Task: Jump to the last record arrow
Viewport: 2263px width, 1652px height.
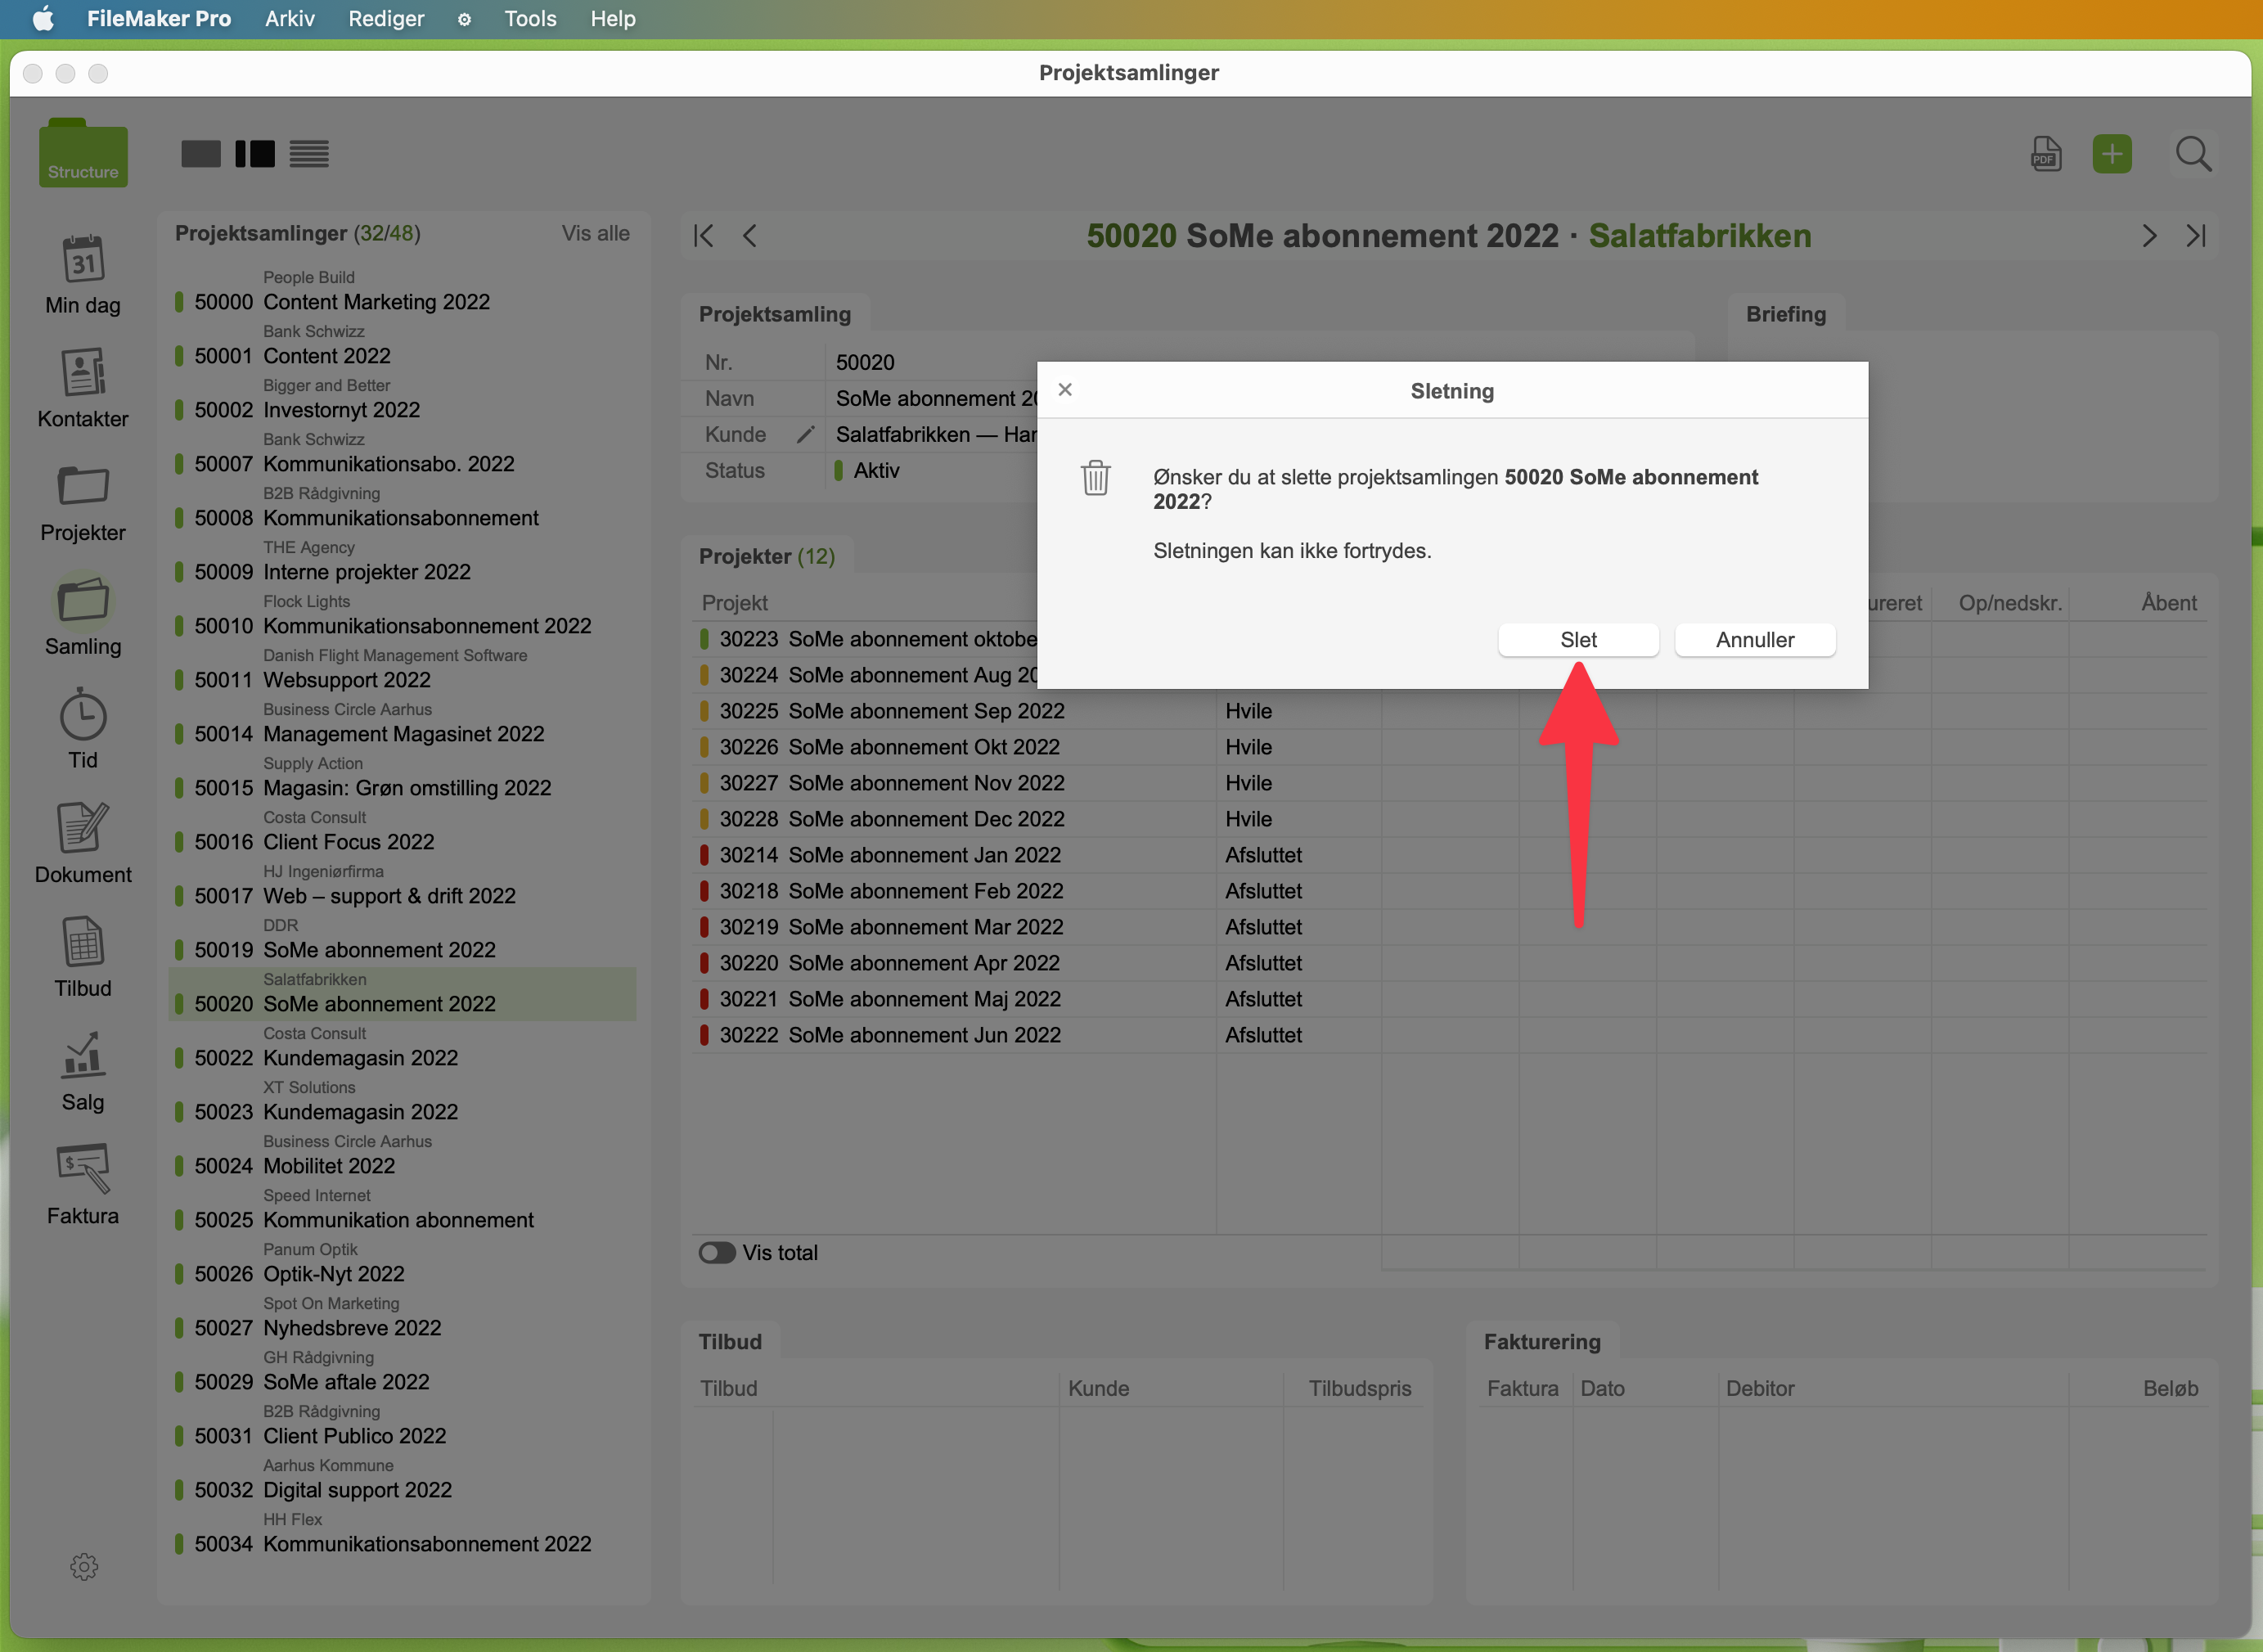Action: click(x=2196, y=236)
